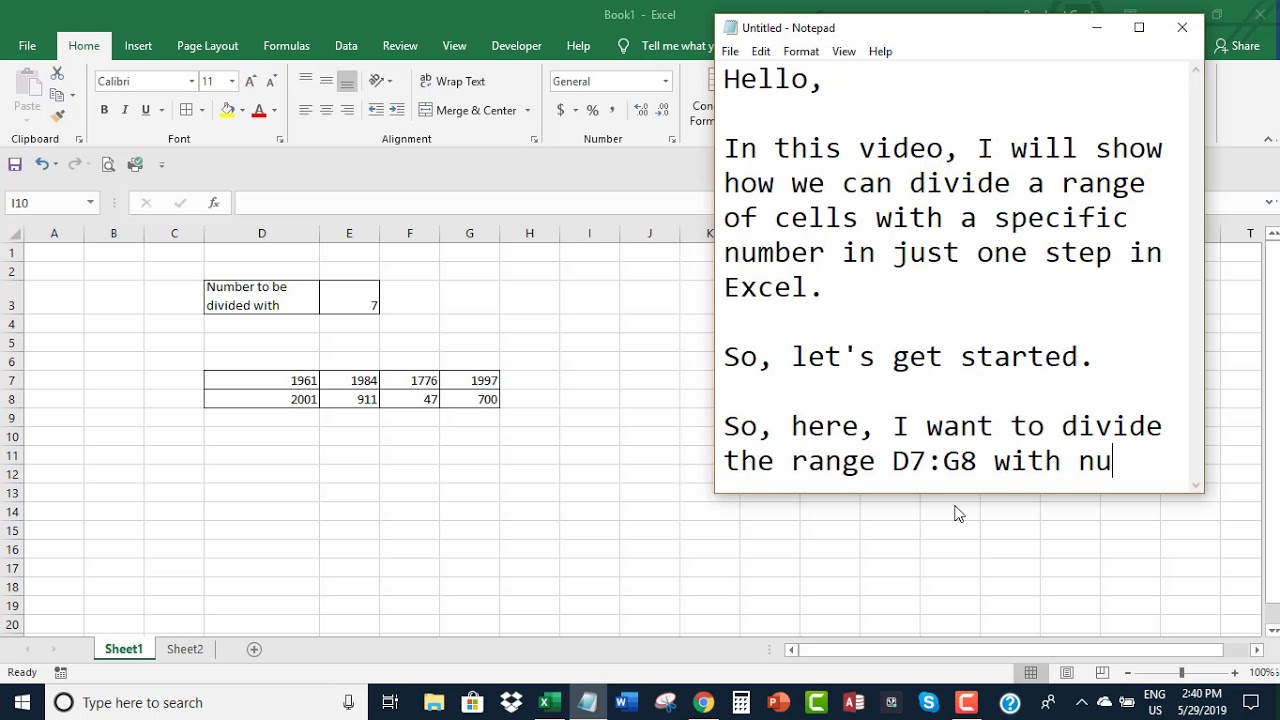Click the Decrease Indent icon

pos(376,110)
